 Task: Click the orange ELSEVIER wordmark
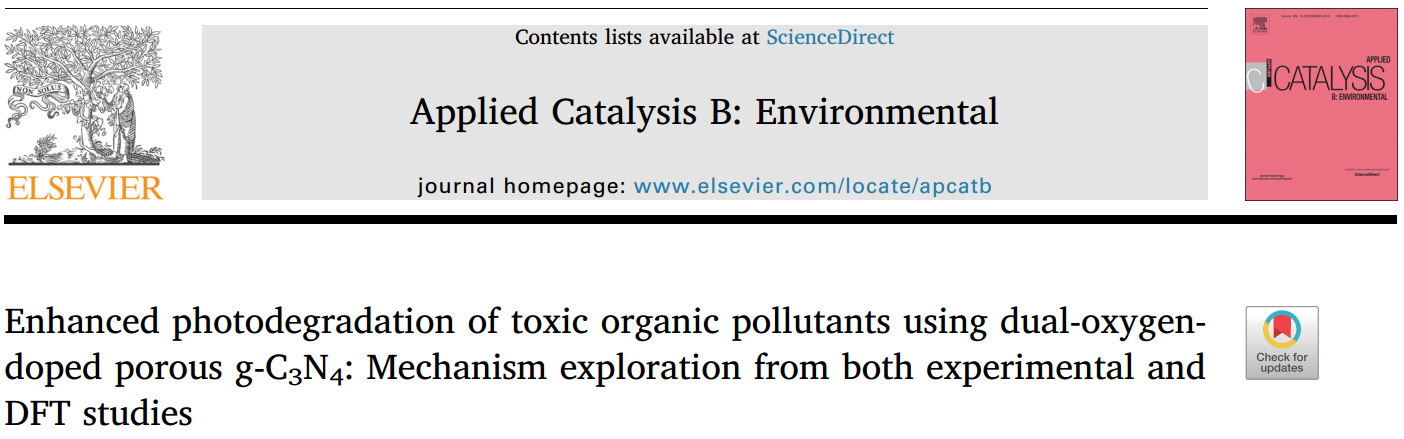pyautogui.click(x=85, y=187)
